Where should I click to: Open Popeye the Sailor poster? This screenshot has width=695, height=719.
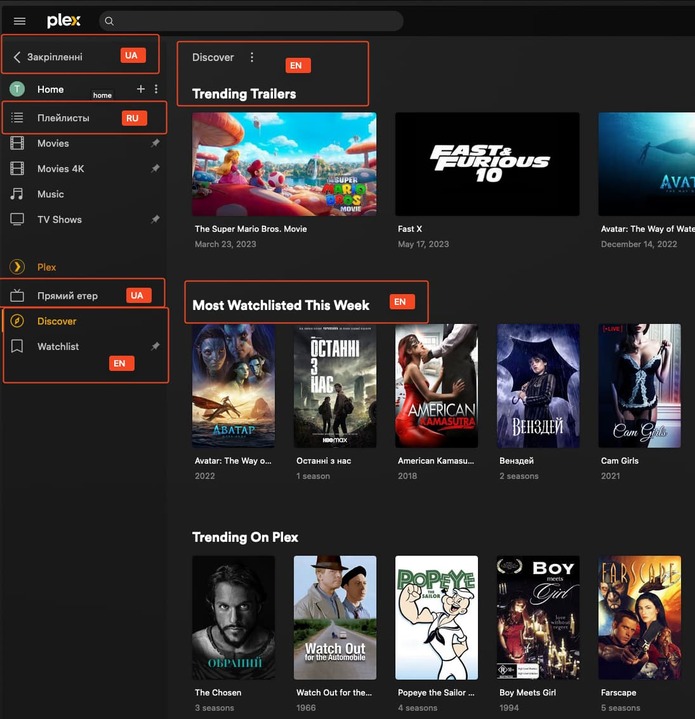436,618
